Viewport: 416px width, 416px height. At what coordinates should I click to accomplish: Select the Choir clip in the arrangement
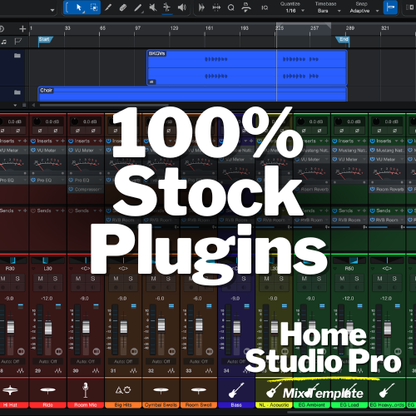point(193,94)
